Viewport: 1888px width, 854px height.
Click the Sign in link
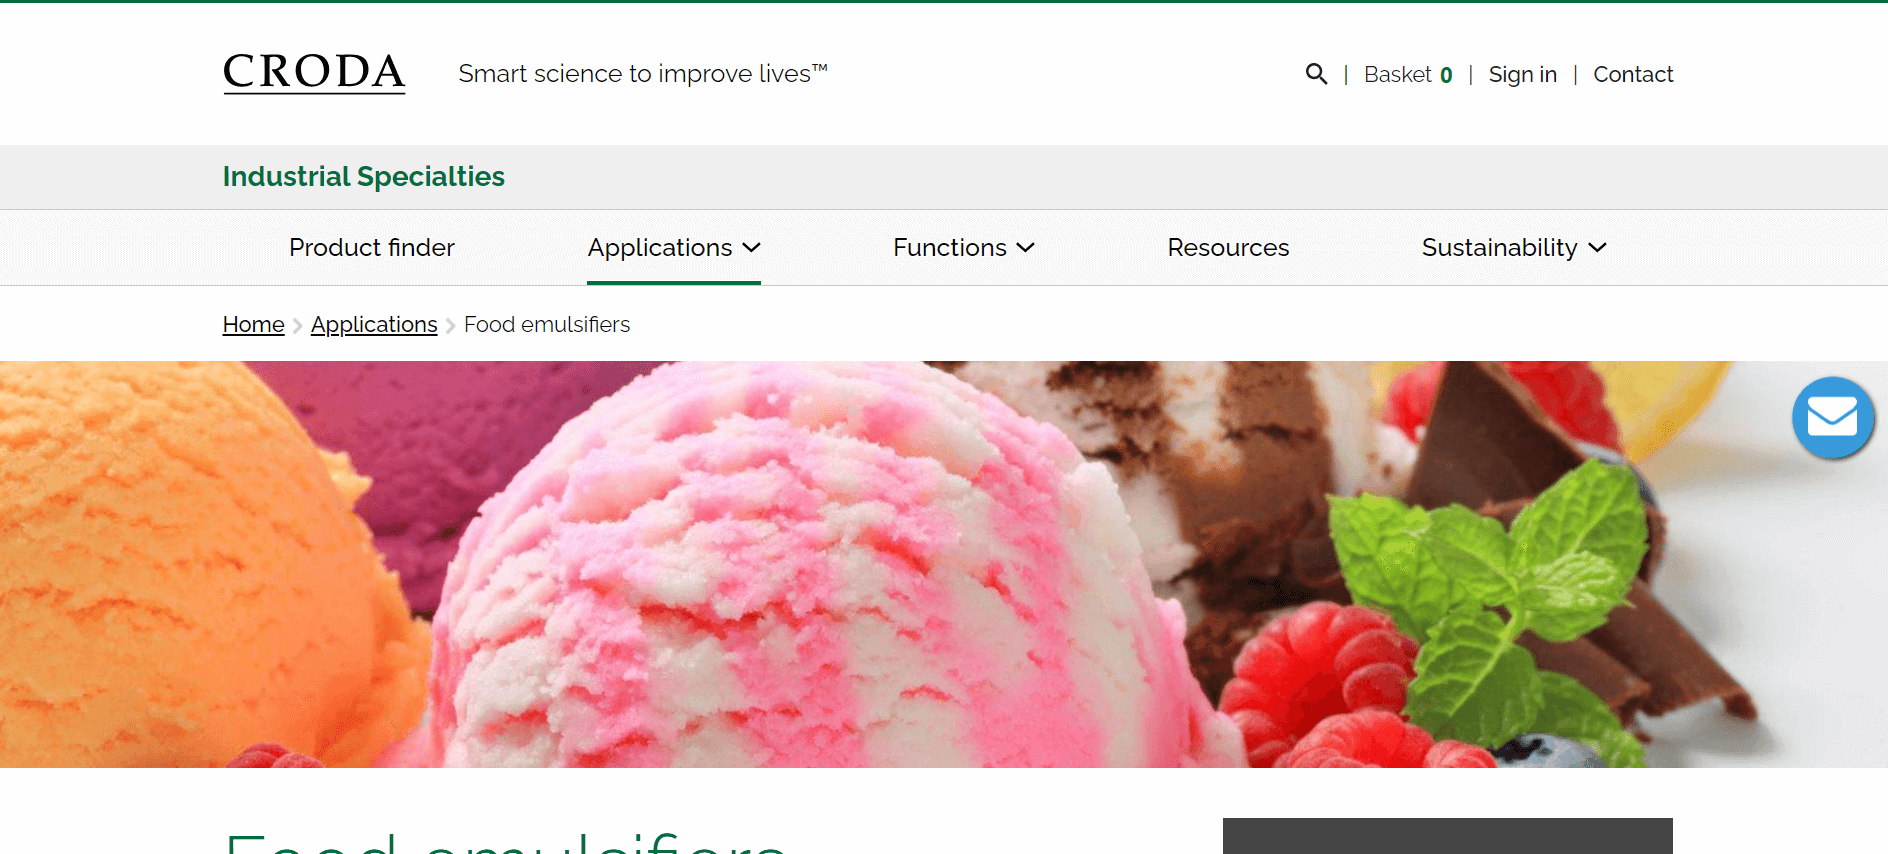point(1522,75)
